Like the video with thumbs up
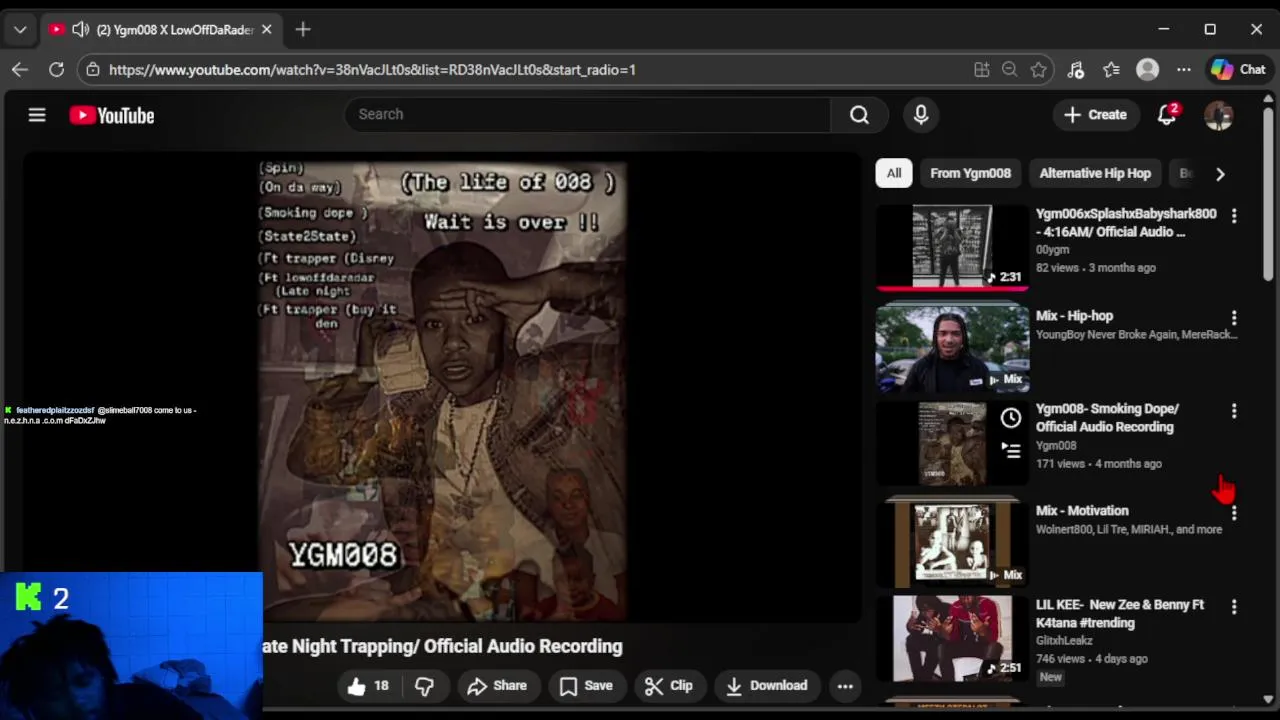Image resolution: width=1280 pixels, height=720 pixels. tap(368, 686)
